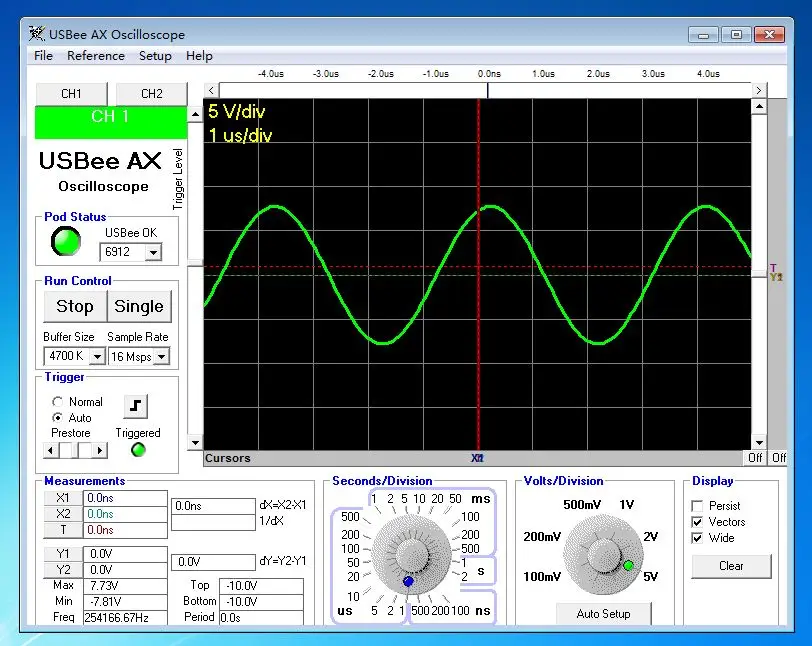Select 1V on Volts/Division dial
Screen dimensions: 812x646
click(x=627, y=505)
